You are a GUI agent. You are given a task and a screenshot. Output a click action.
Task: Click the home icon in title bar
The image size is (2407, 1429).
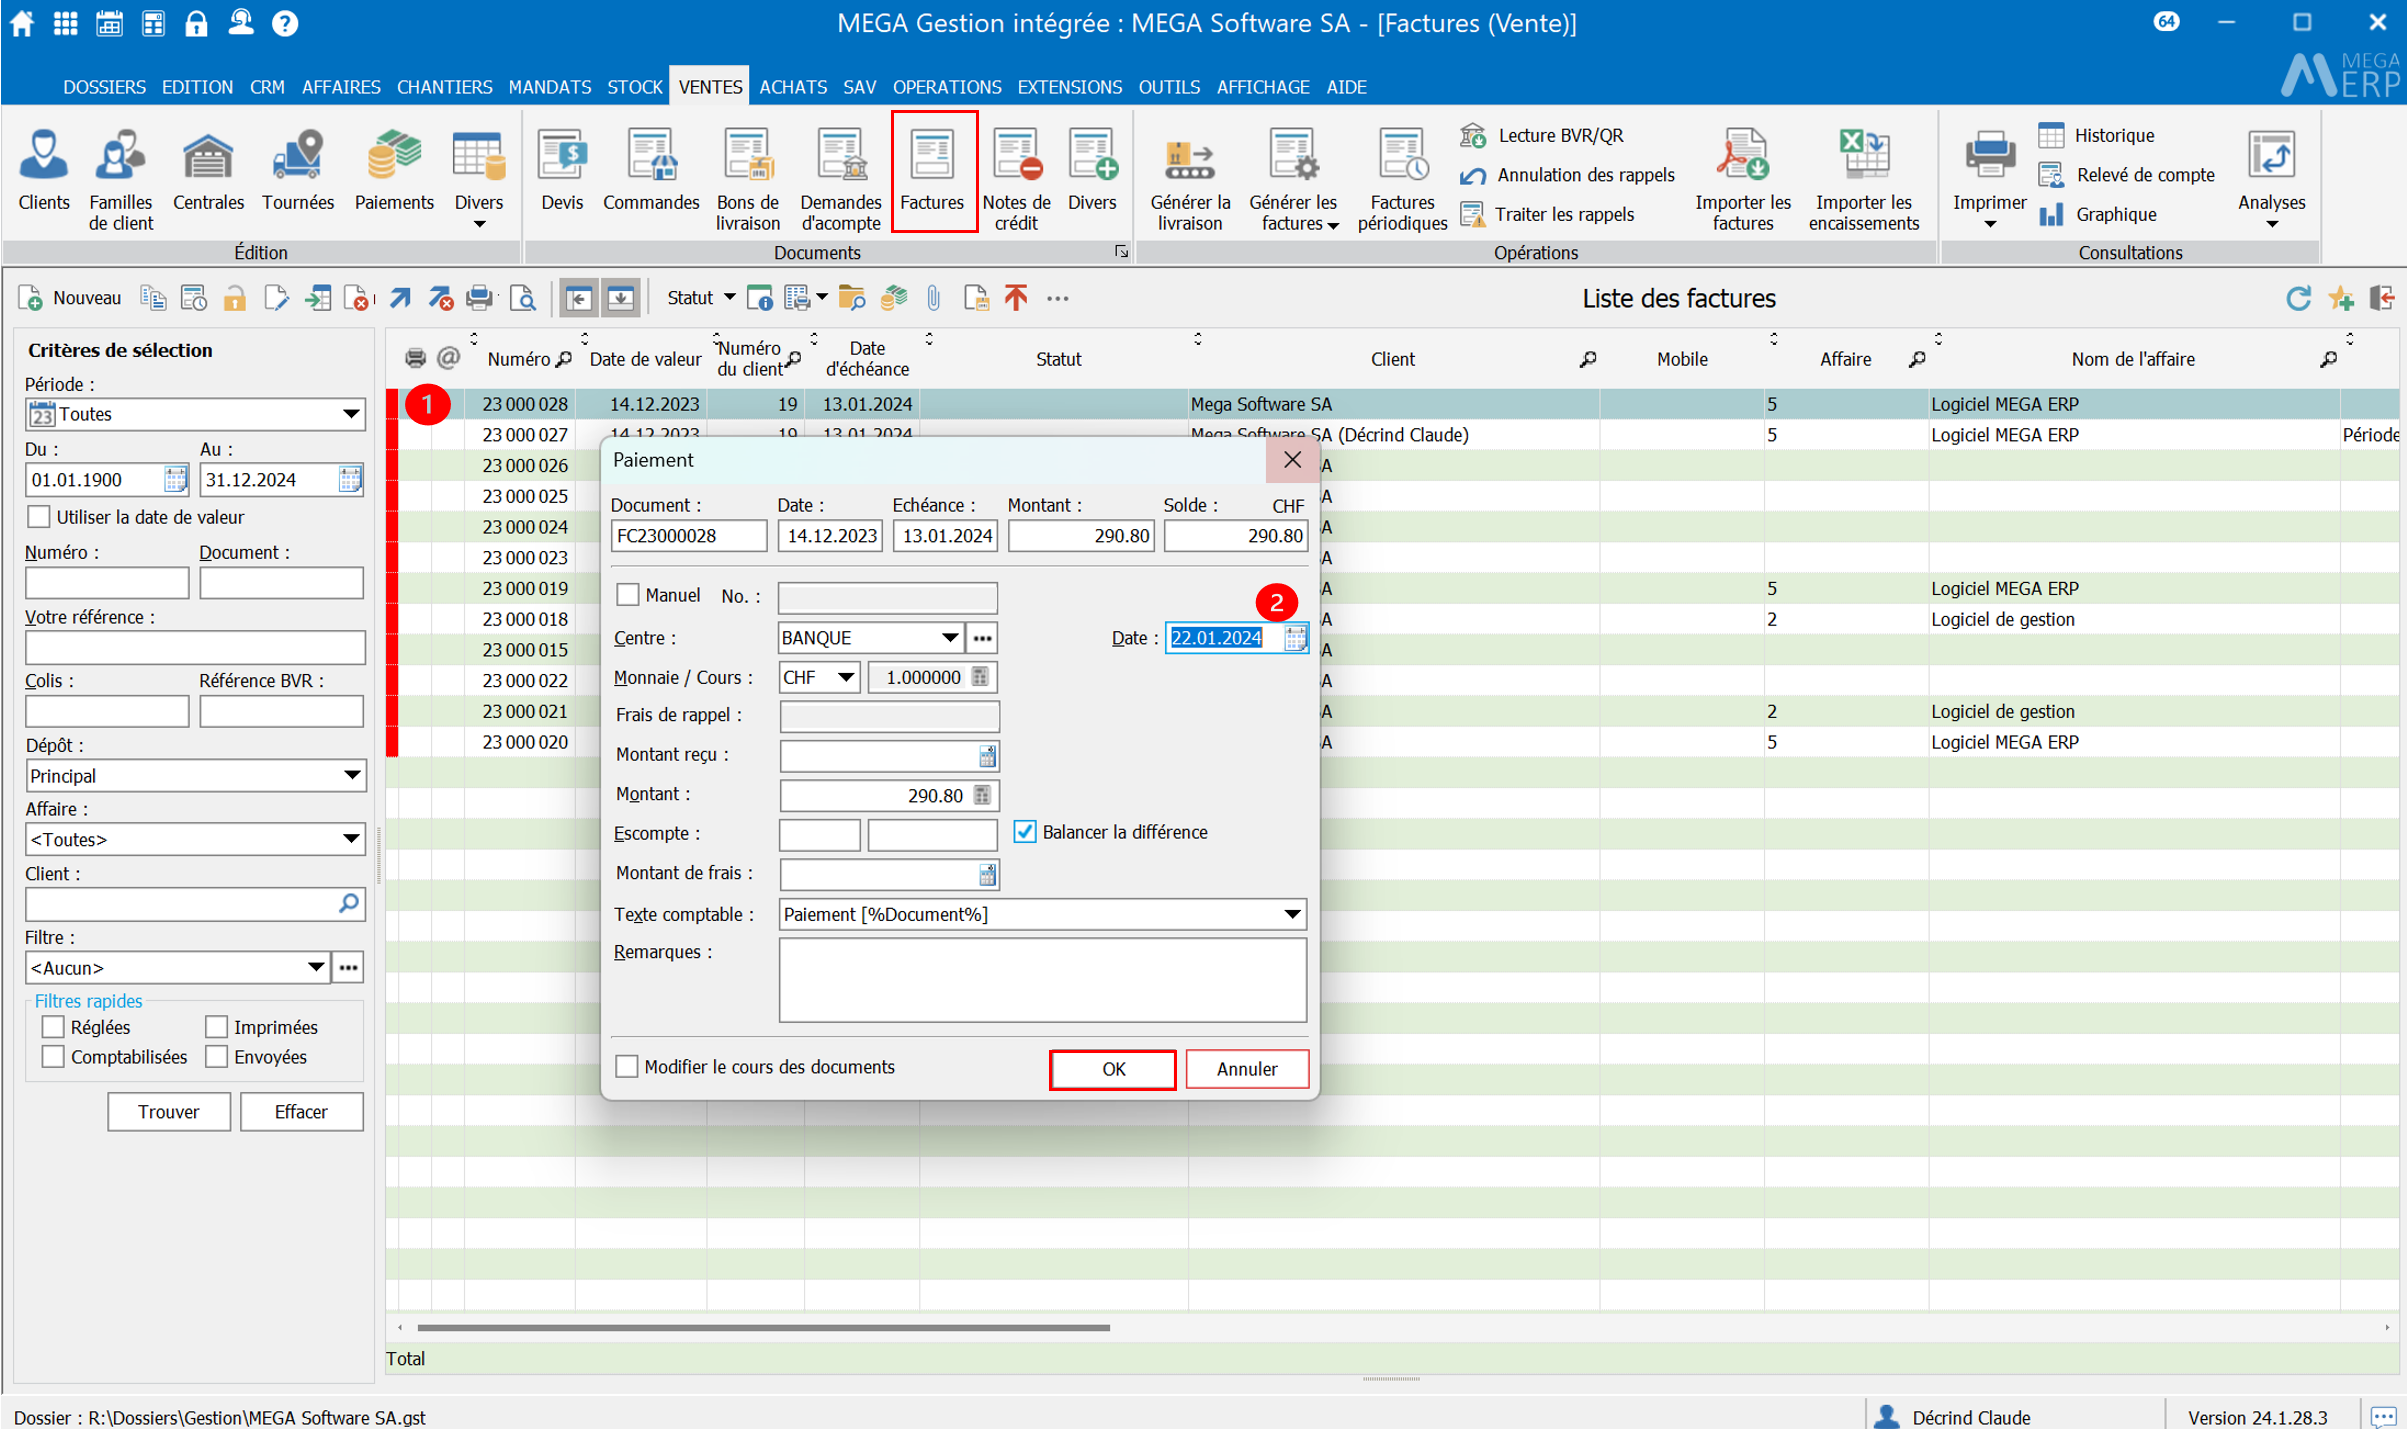(x=22, y=22)
